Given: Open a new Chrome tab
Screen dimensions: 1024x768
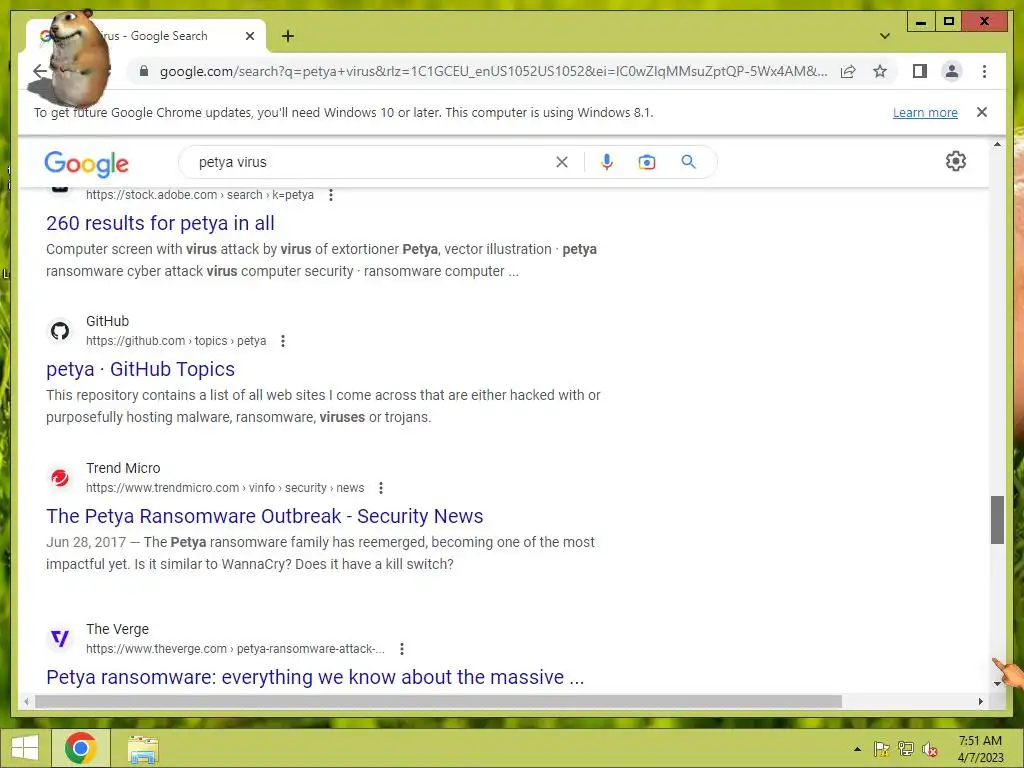Looking at the screenshot, I should tap(288, 36).
